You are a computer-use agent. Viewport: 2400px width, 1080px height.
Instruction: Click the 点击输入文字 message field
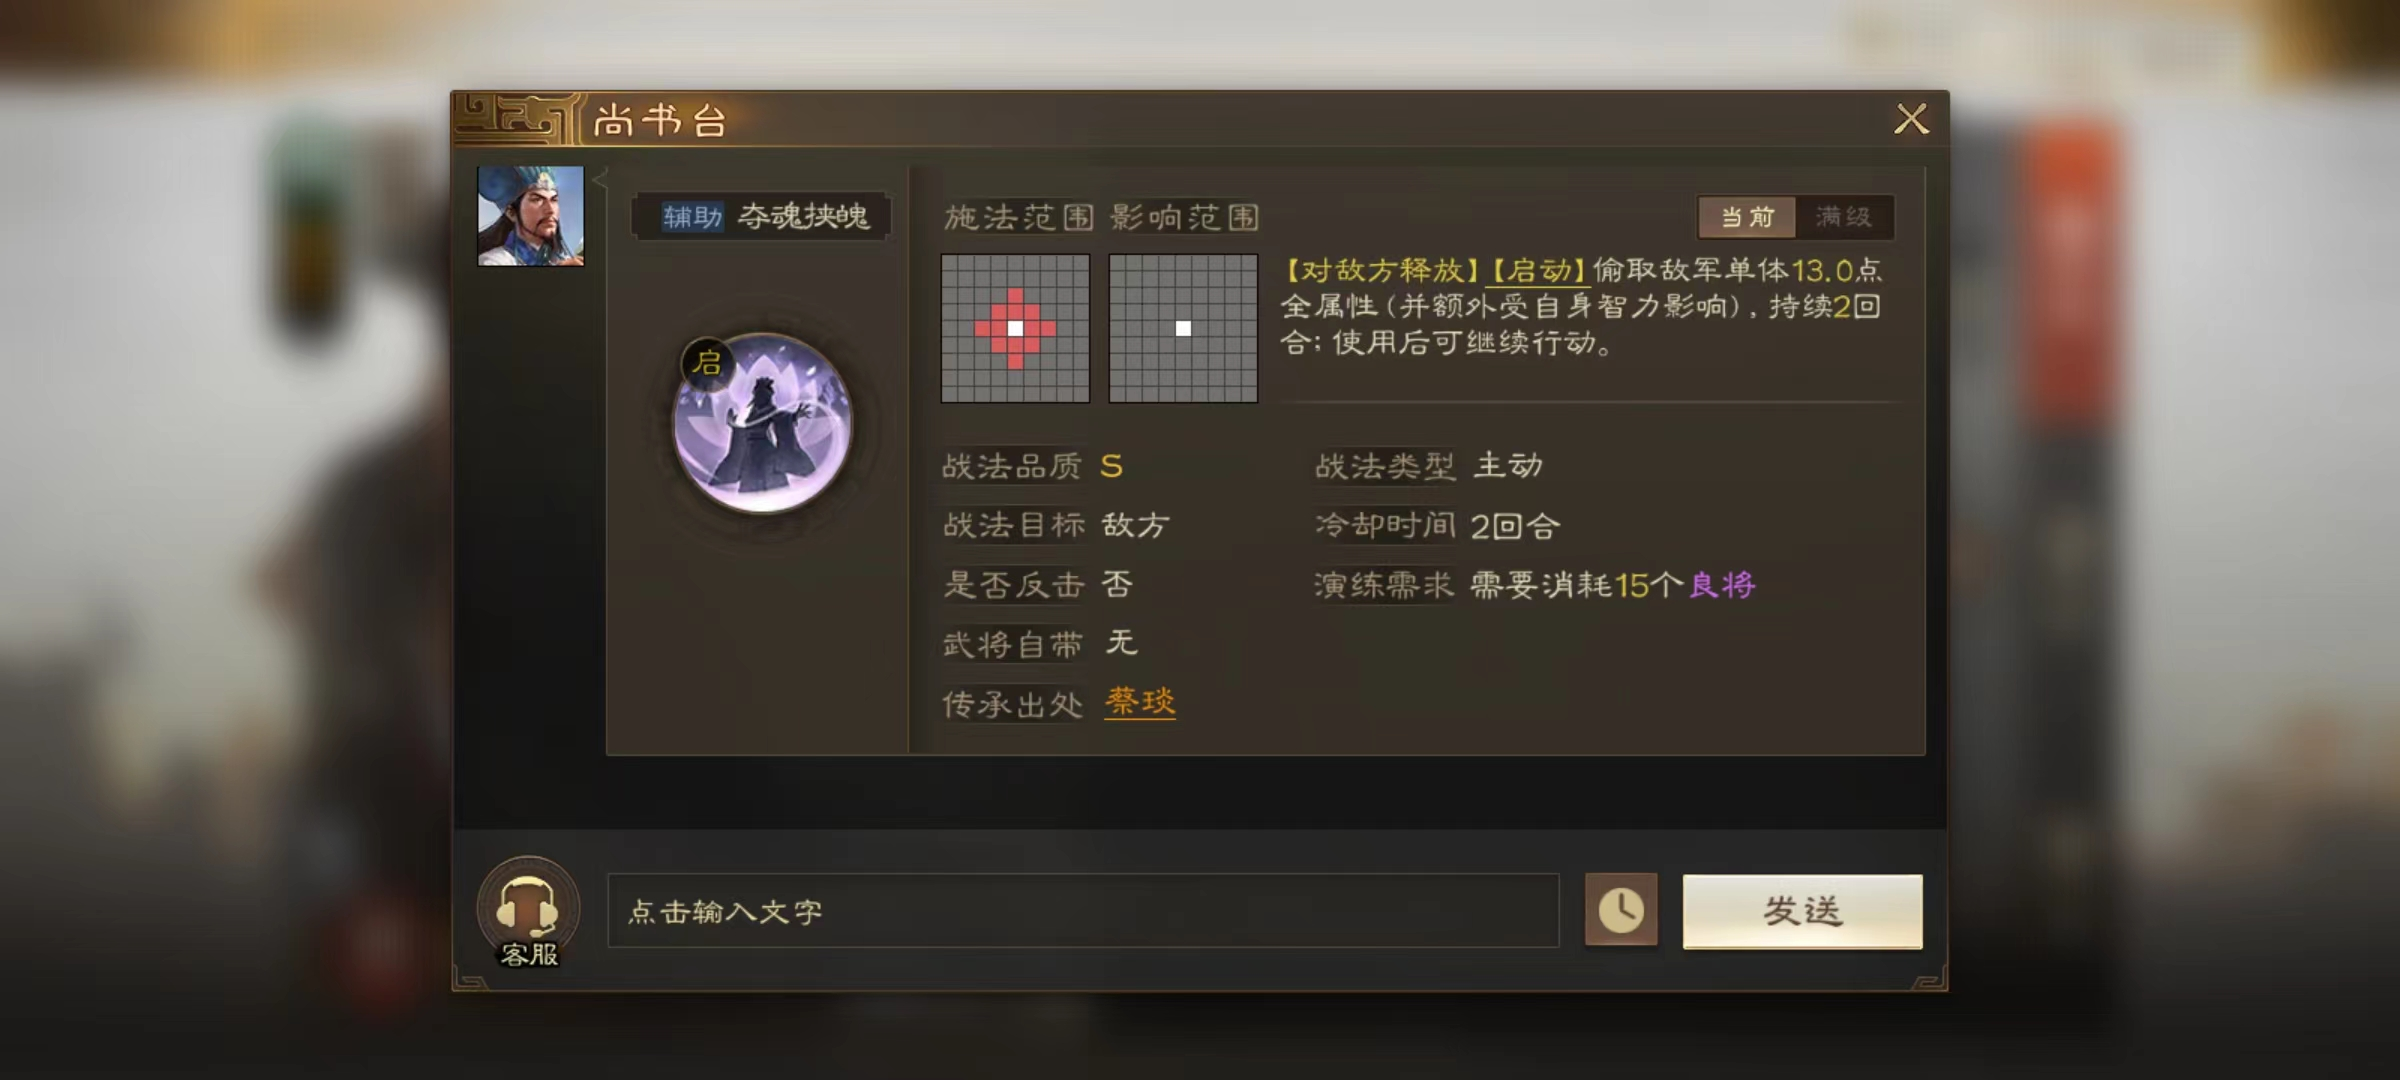tap(1083, 911)
